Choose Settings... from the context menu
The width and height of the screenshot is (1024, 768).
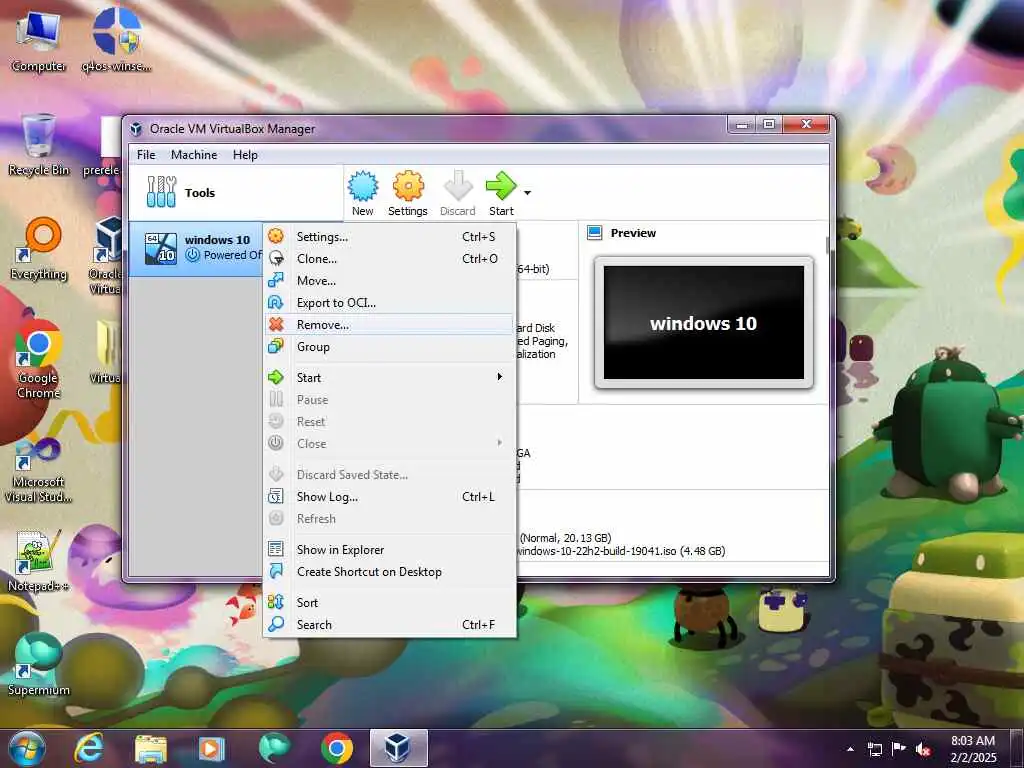click(x=390, y=236)
